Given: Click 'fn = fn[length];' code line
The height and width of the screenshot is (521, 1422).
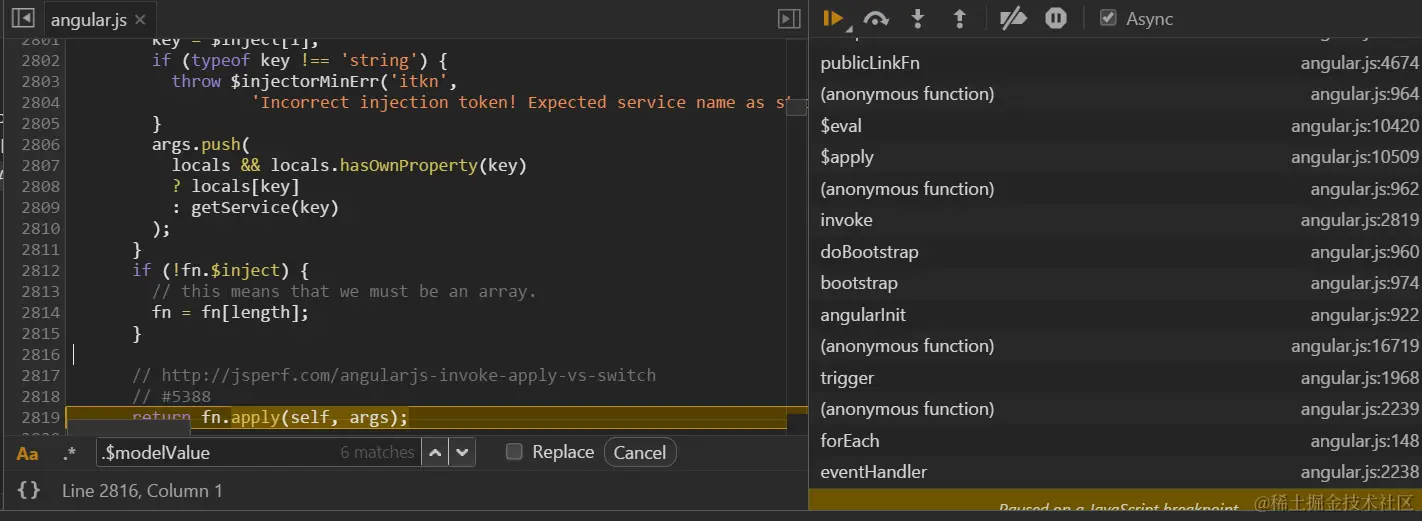Looking at the screenshot, I should pyautogui.click(x=230, y=312).
